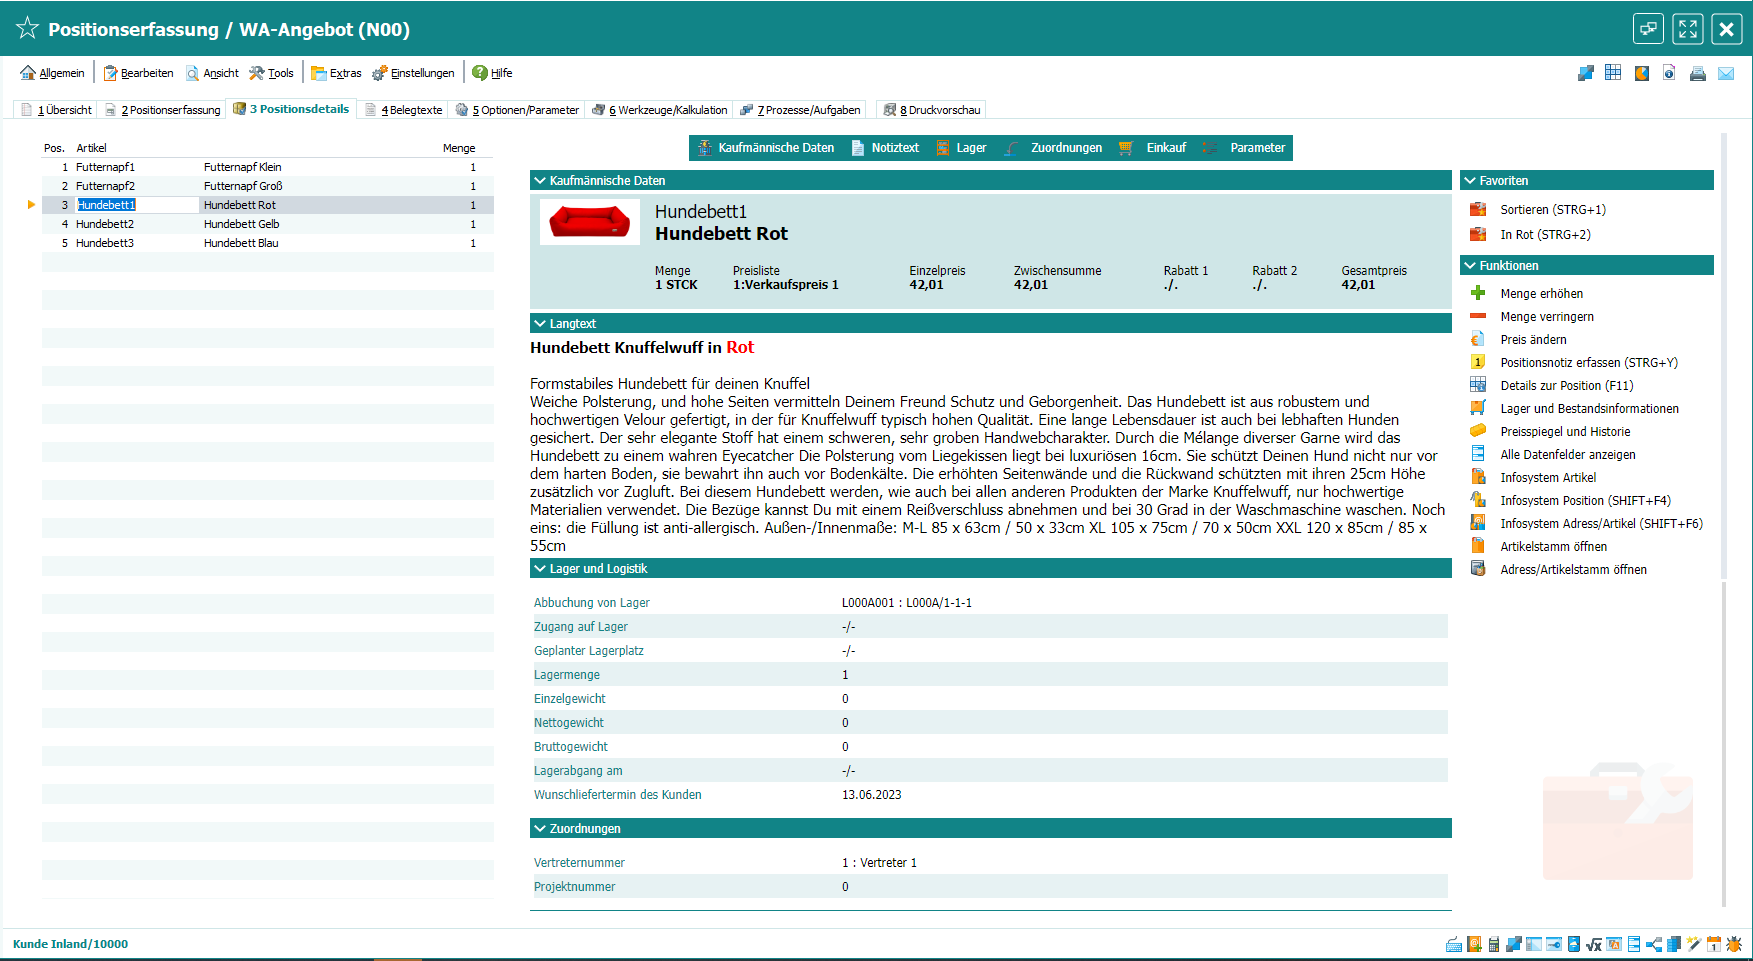Click the red minus Menge verringern icon
Screen dimensions: 1753x961
pos(1478,316)
